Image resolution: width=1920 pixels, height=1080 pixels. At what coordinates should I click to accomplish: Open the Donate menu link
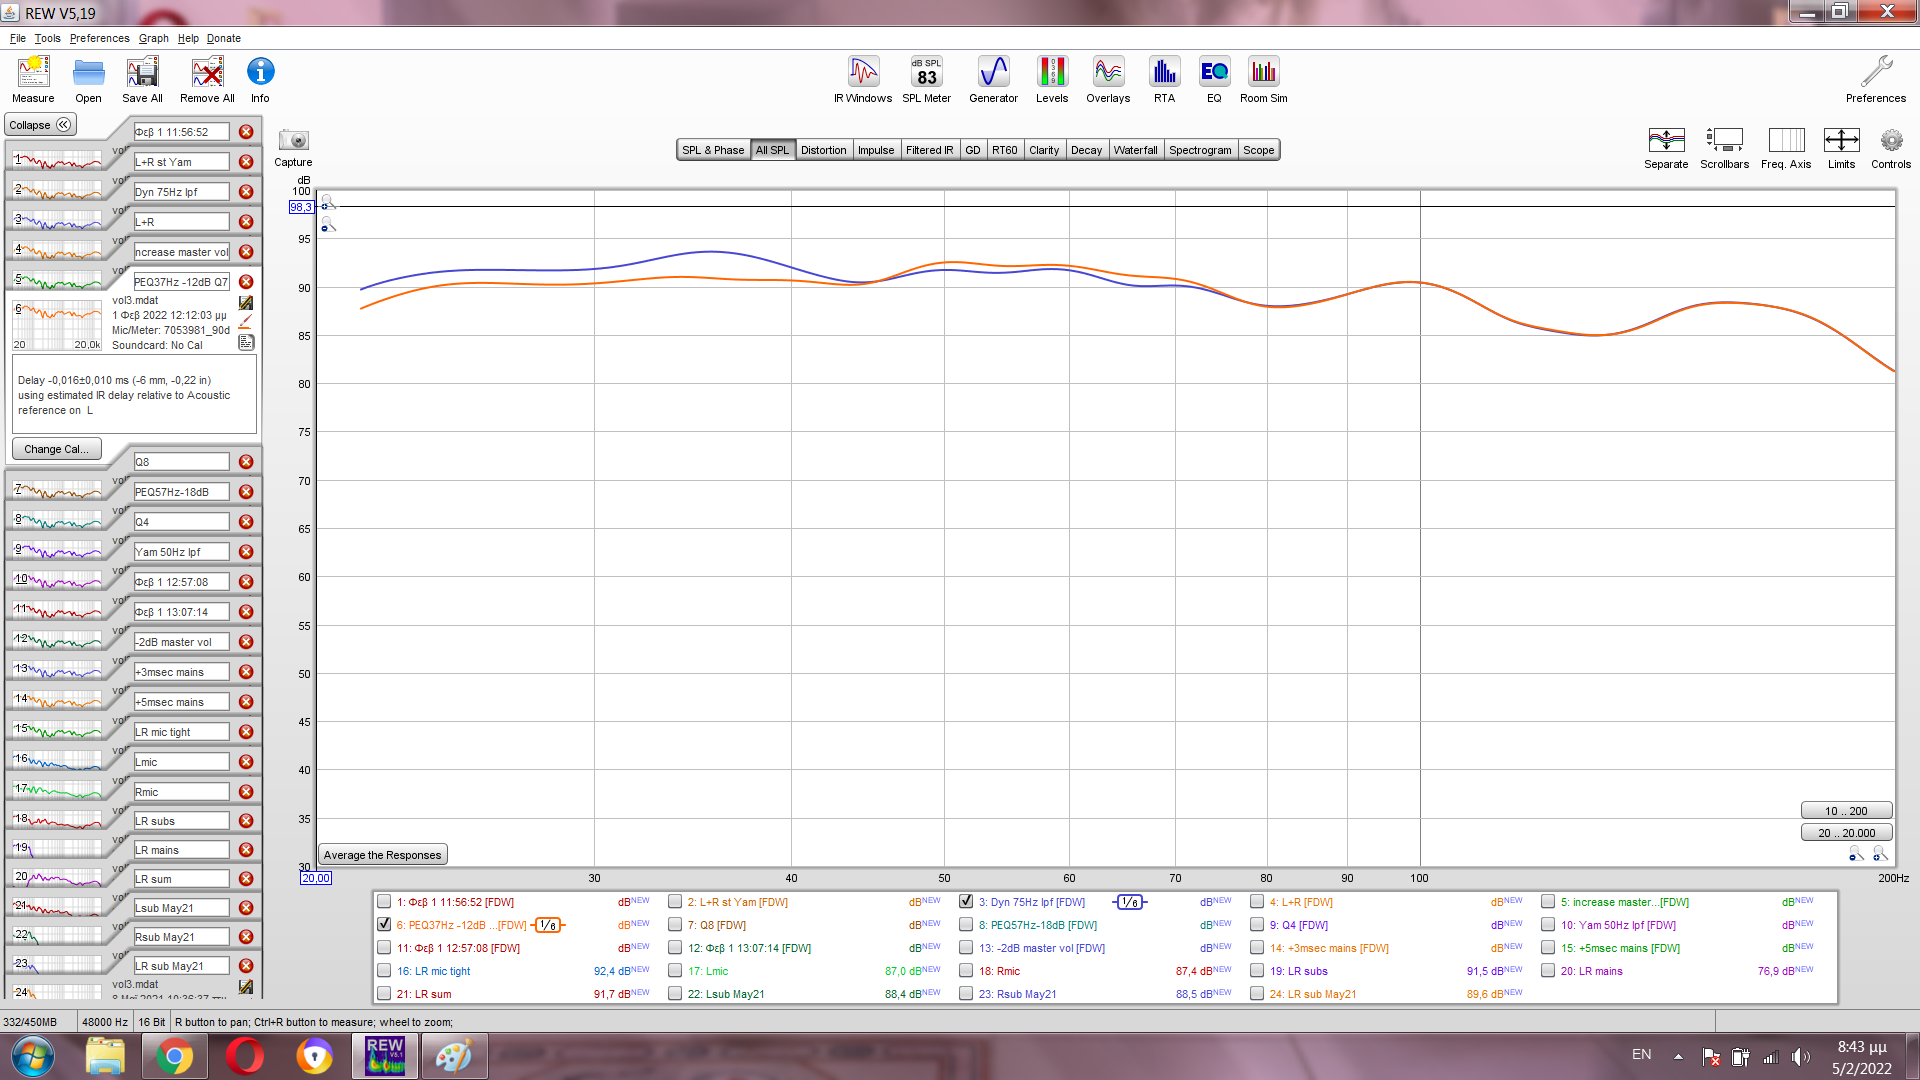(x=224, y=38)
